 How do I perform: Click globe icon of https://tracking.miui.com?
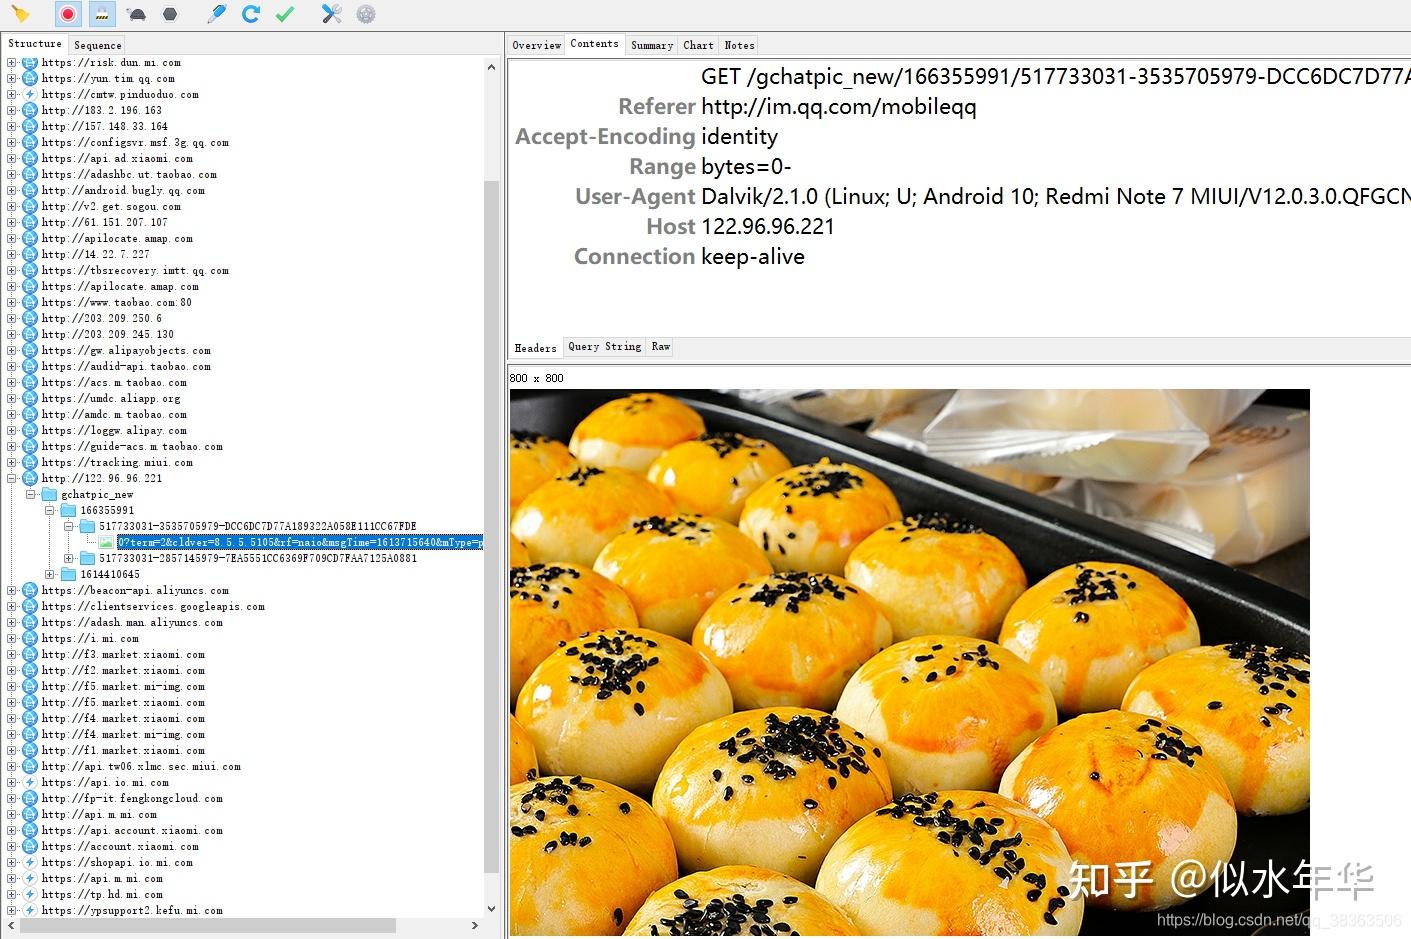pos(30,462)
